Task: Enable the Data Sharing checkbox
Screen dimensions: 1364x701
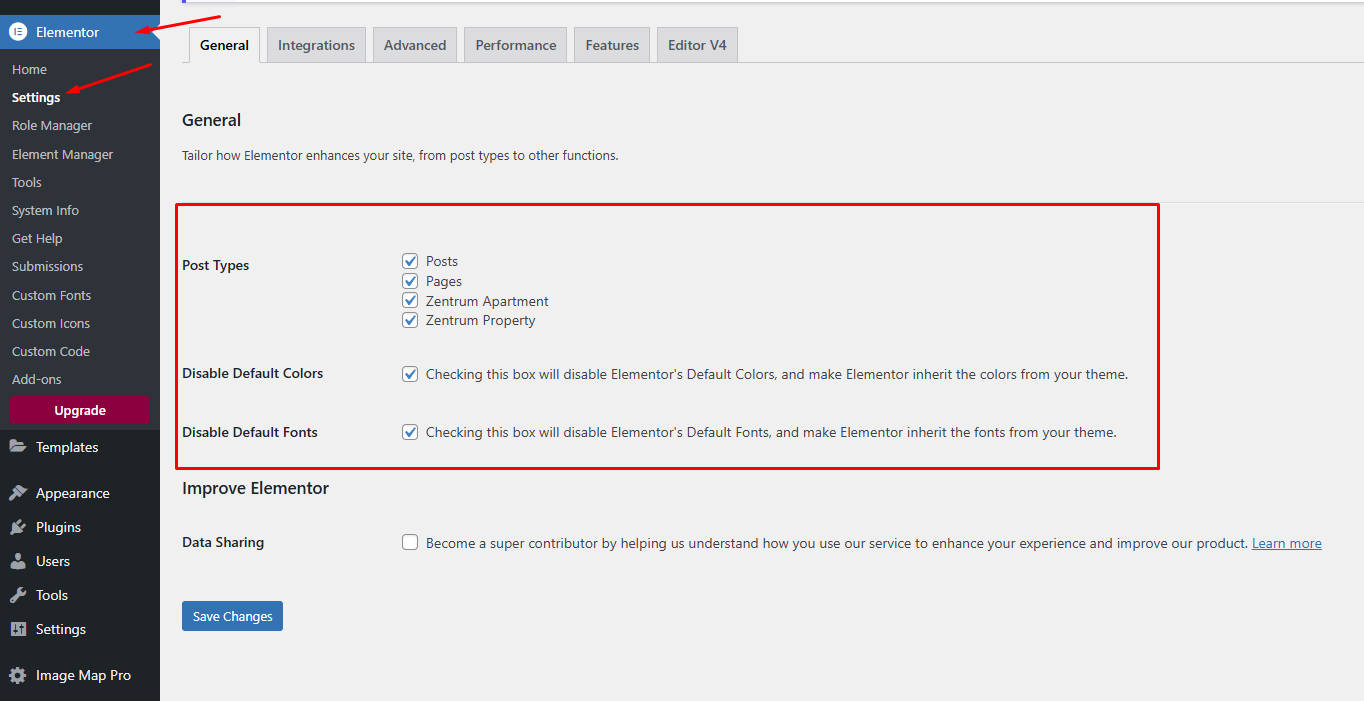Action: click(410, 542)
